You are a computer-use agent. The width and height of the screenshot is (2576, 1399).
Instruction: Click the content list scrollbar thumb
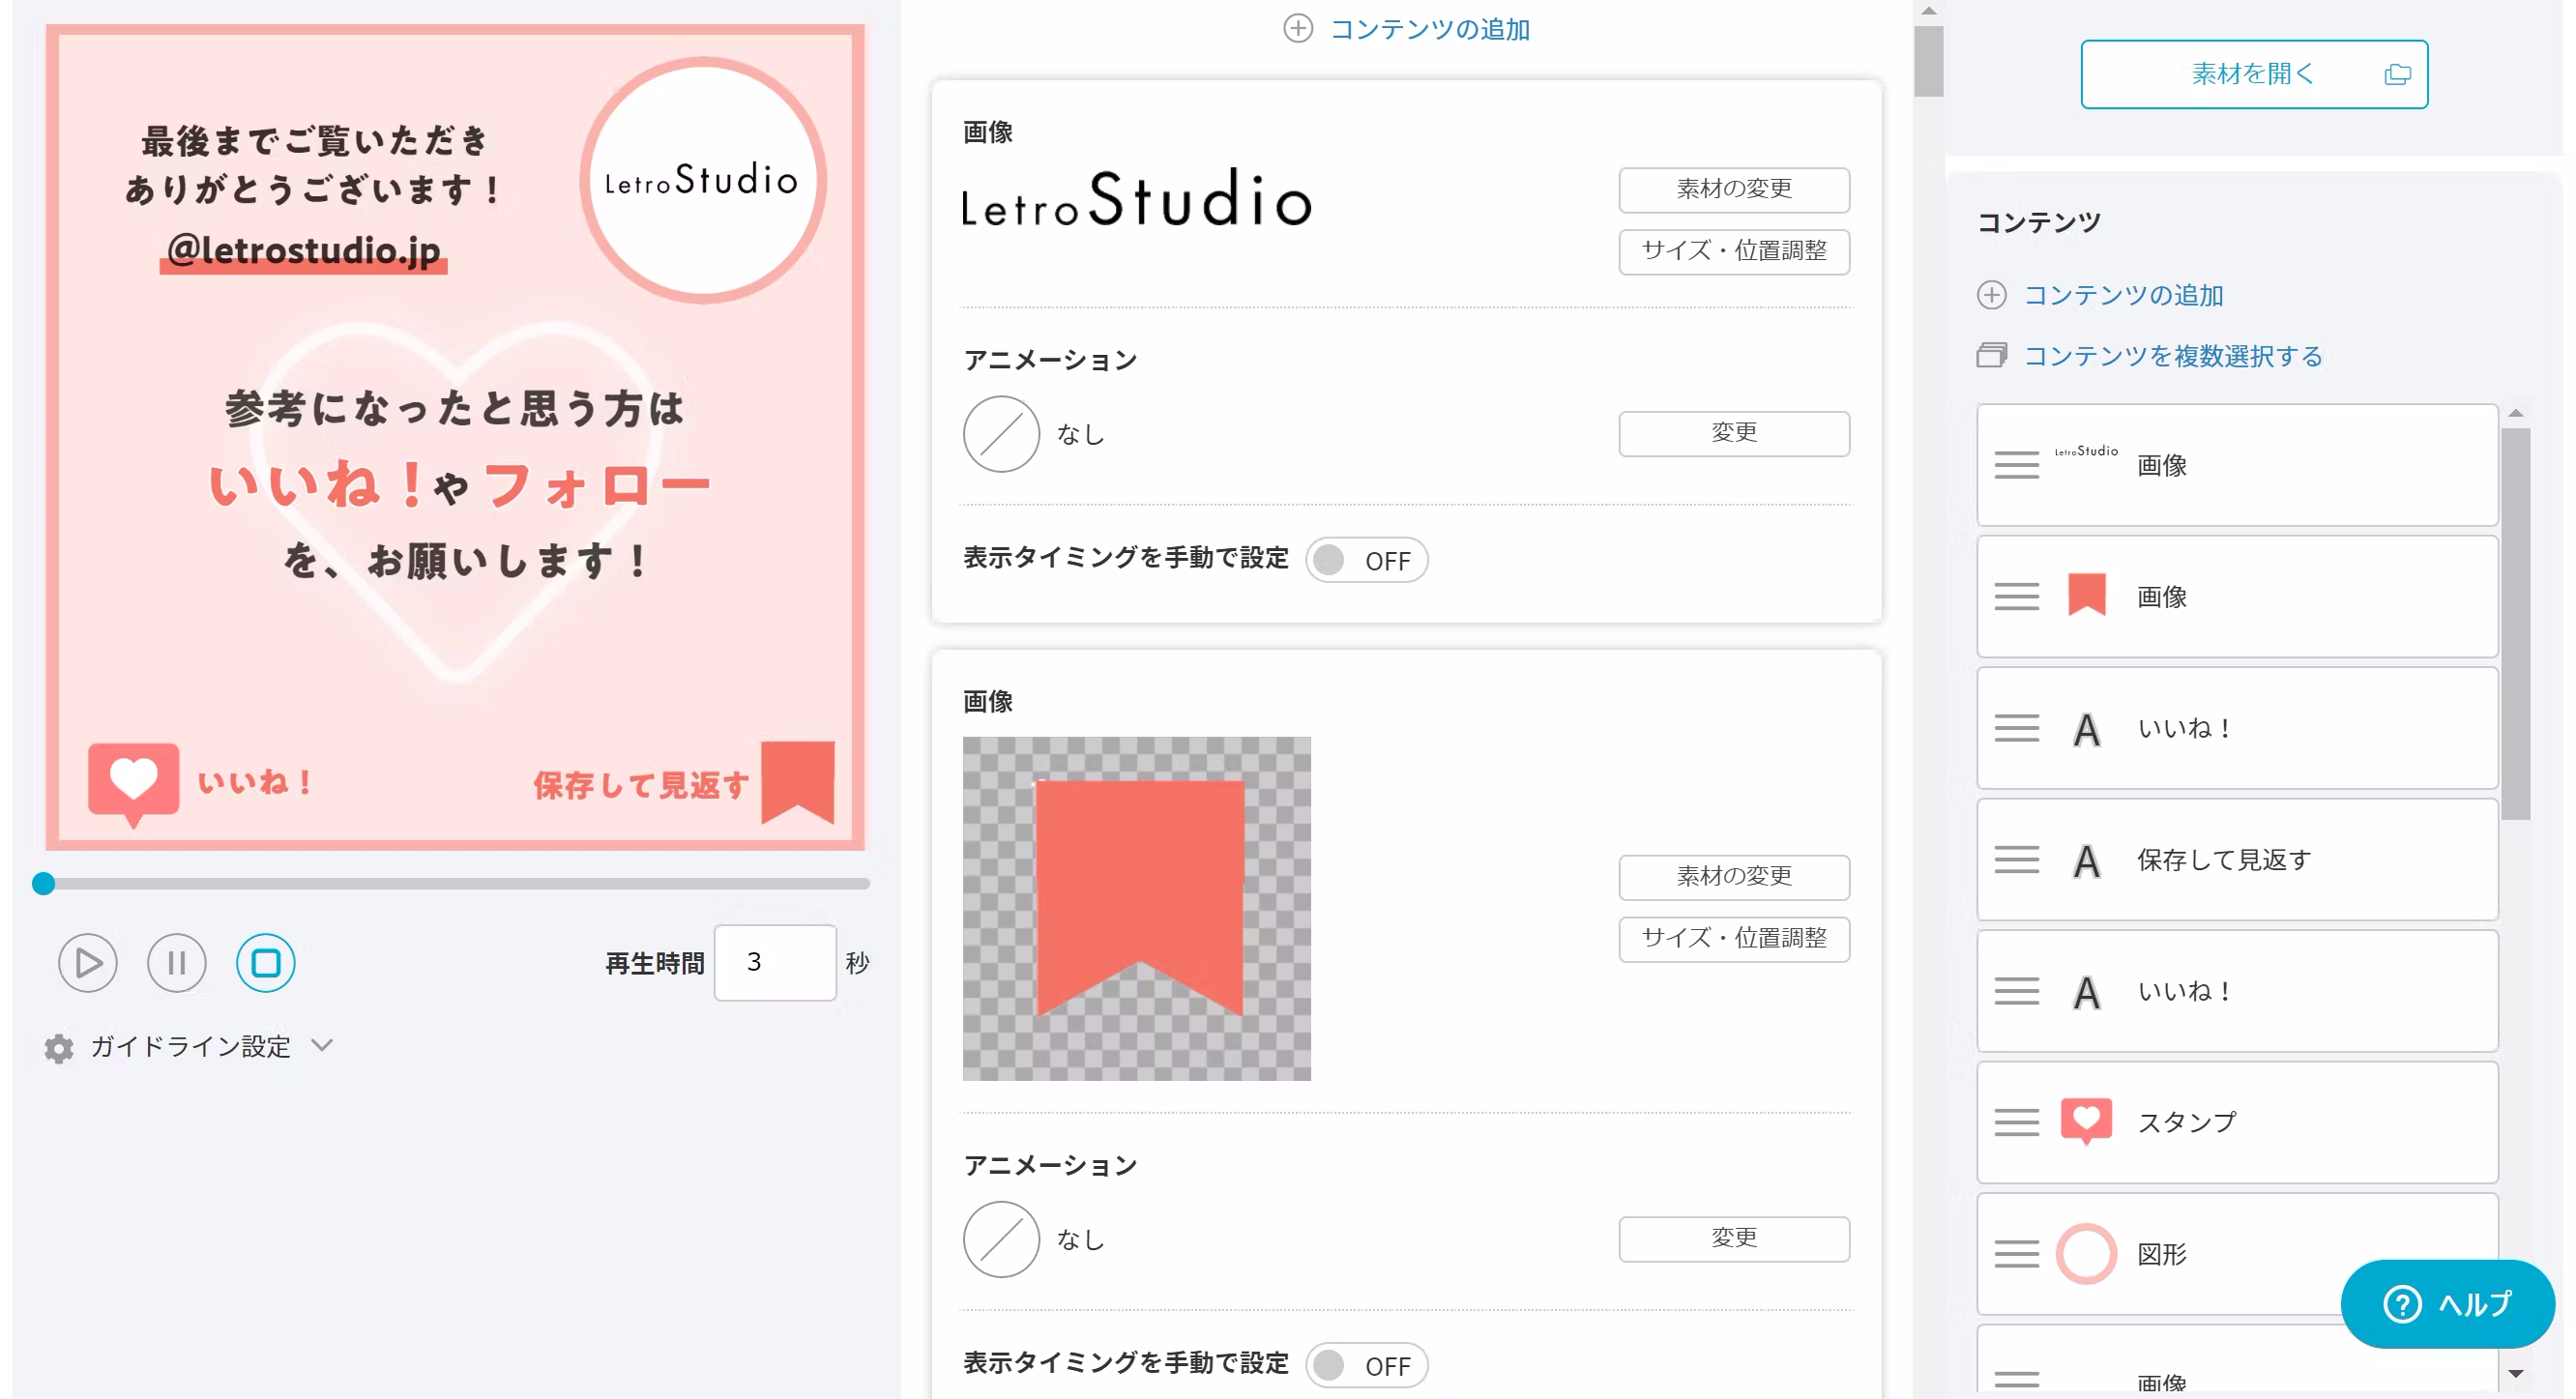click(2516, 624)
